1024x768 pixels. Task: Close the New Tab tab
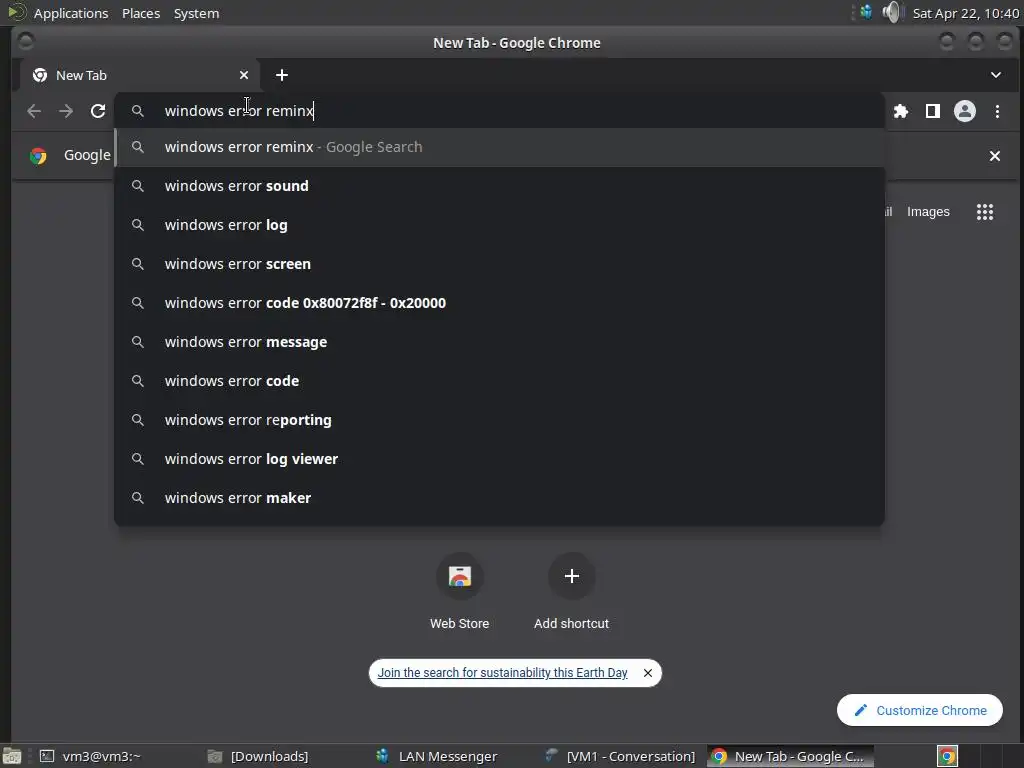(244, 75)
